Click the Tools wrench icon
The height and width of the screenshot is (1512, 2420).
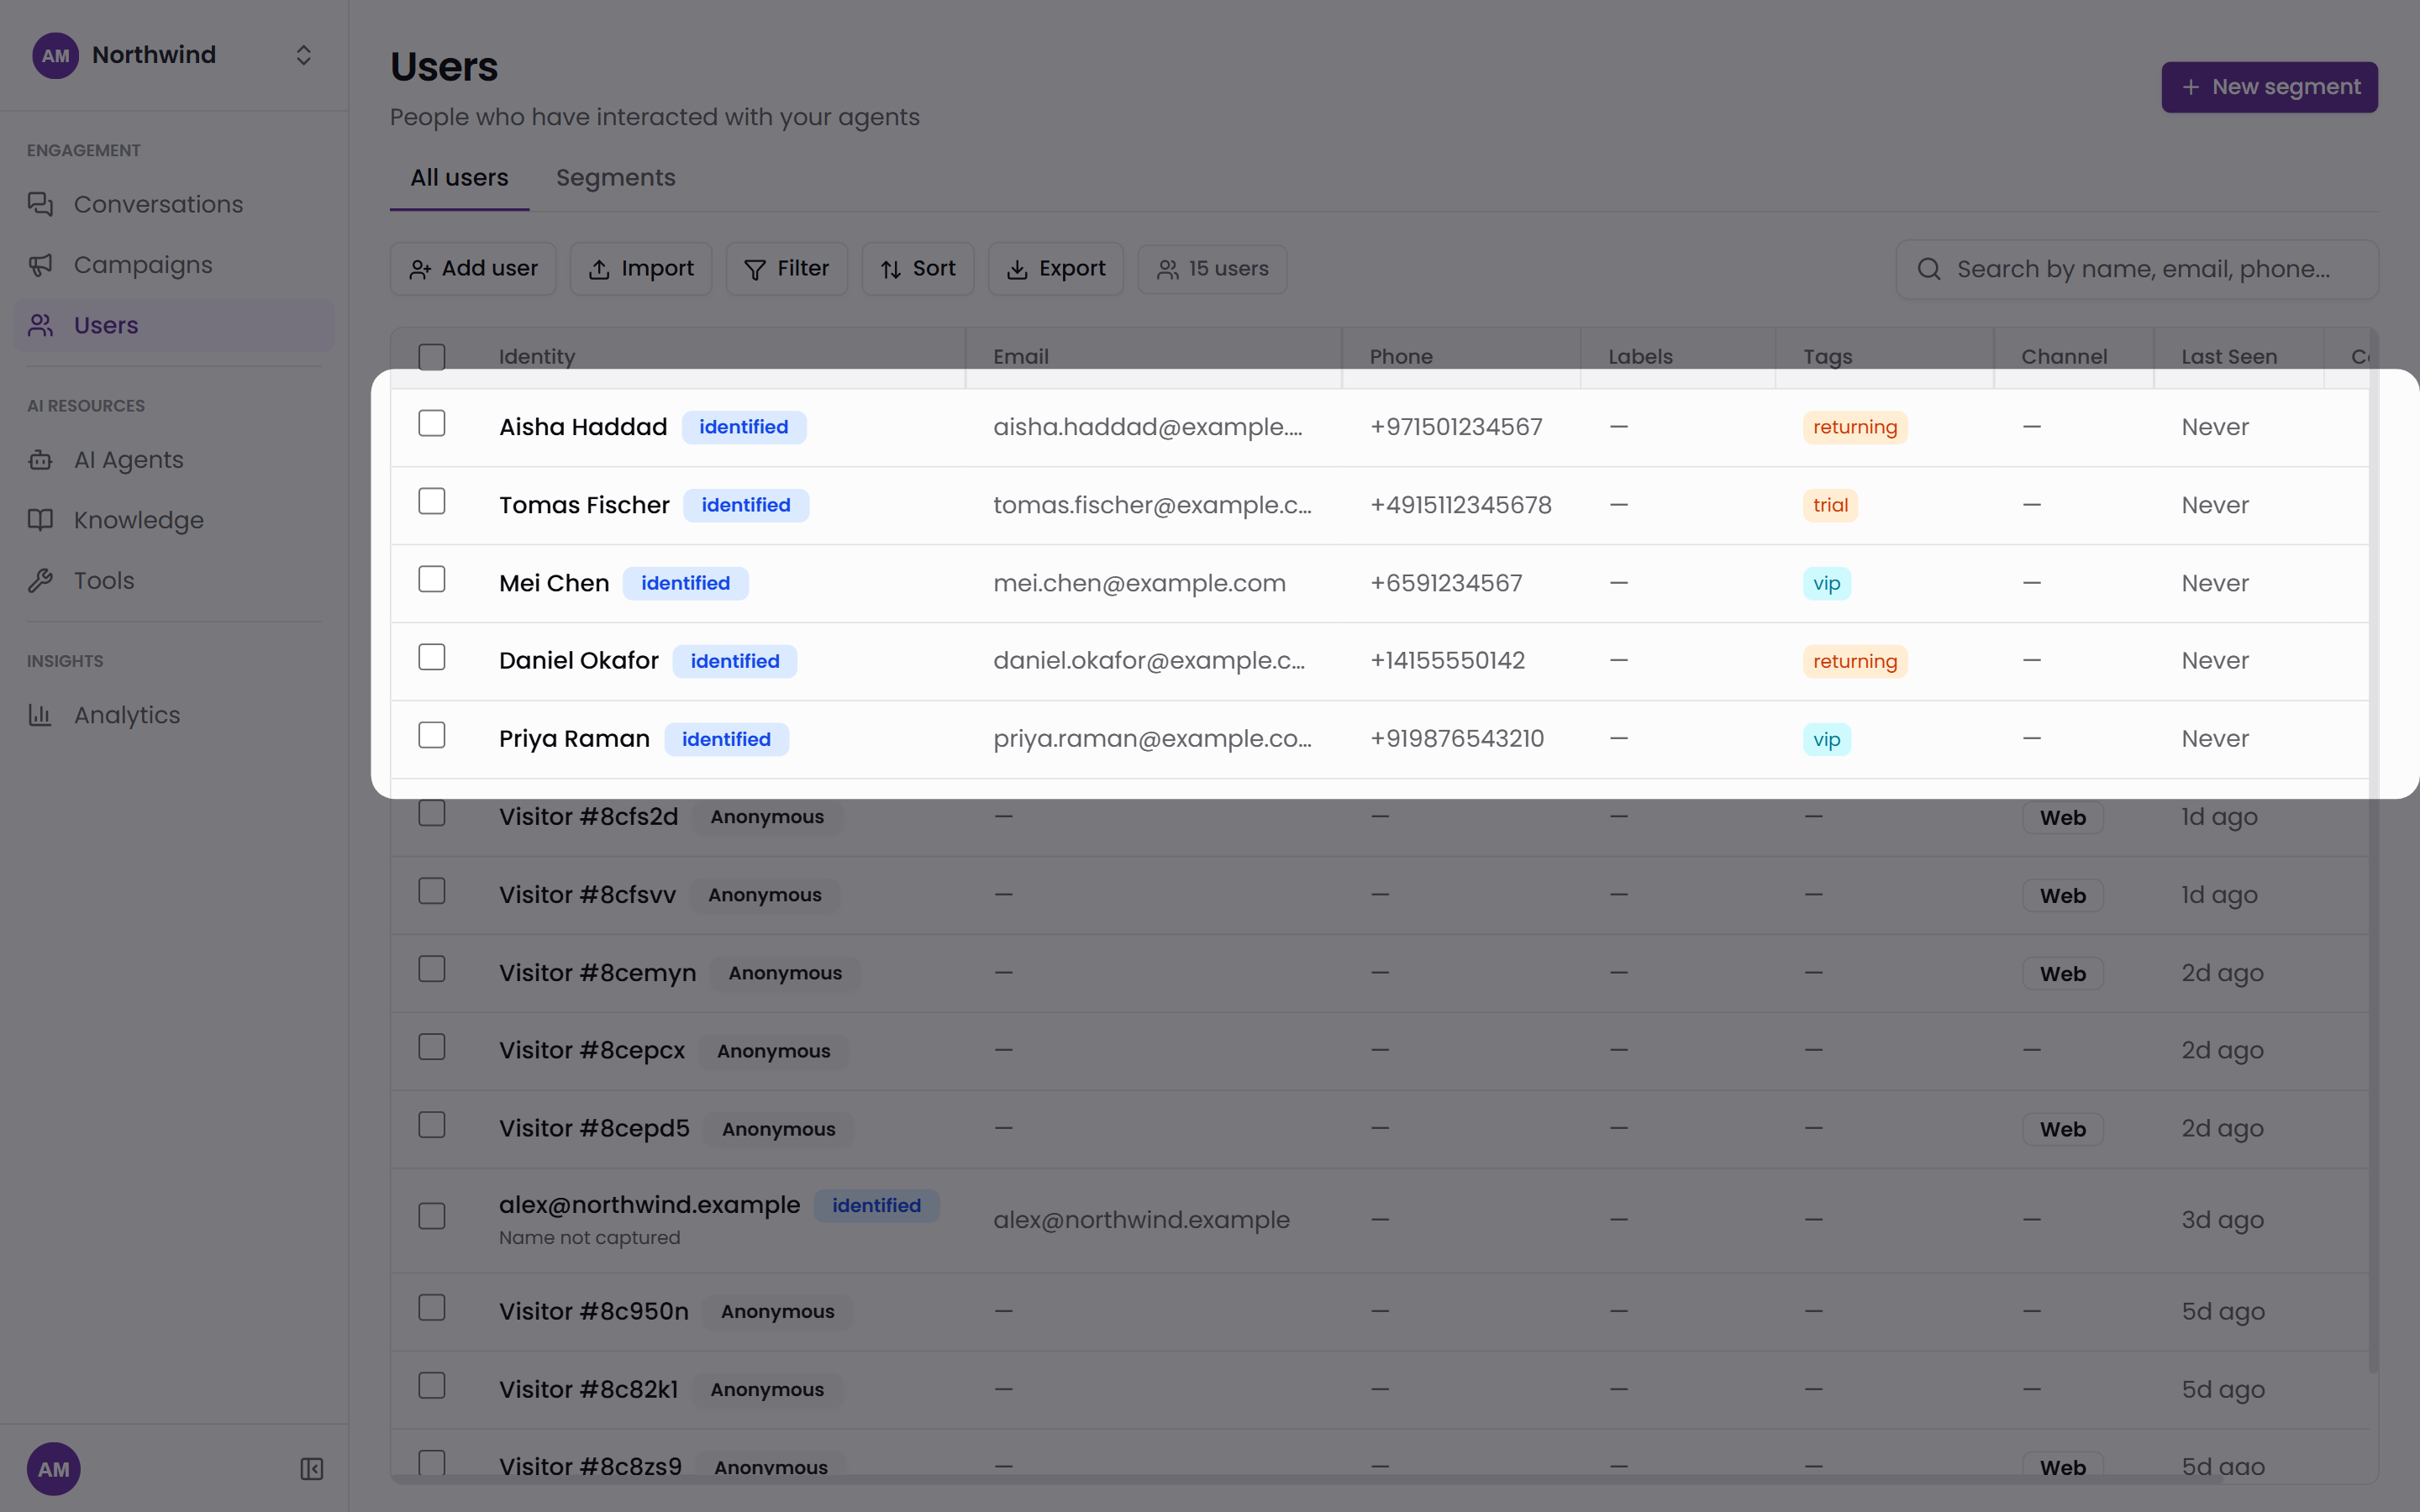point(40,580)
